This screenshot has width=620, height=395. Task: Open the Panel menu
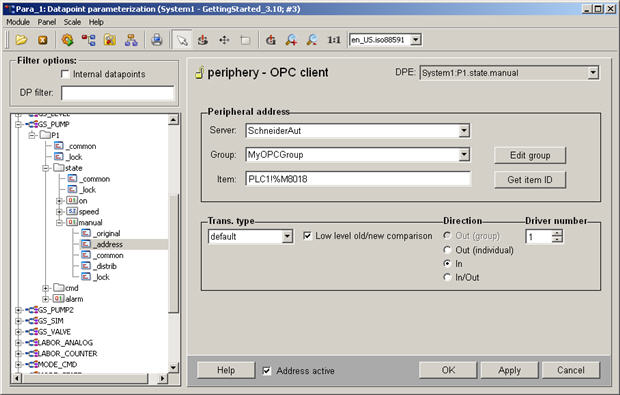47,22
